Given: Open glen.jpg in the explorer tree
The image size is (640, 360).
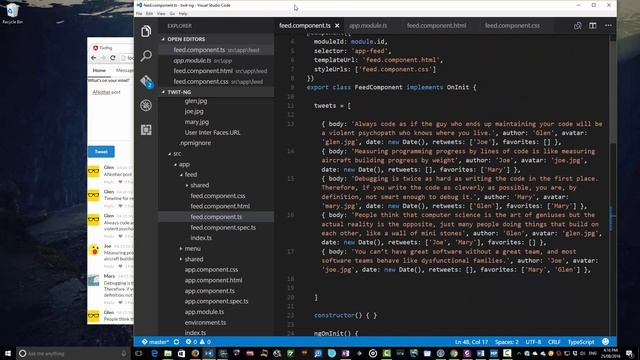Looking at the screenshot, I should click(x=196, y=101).
